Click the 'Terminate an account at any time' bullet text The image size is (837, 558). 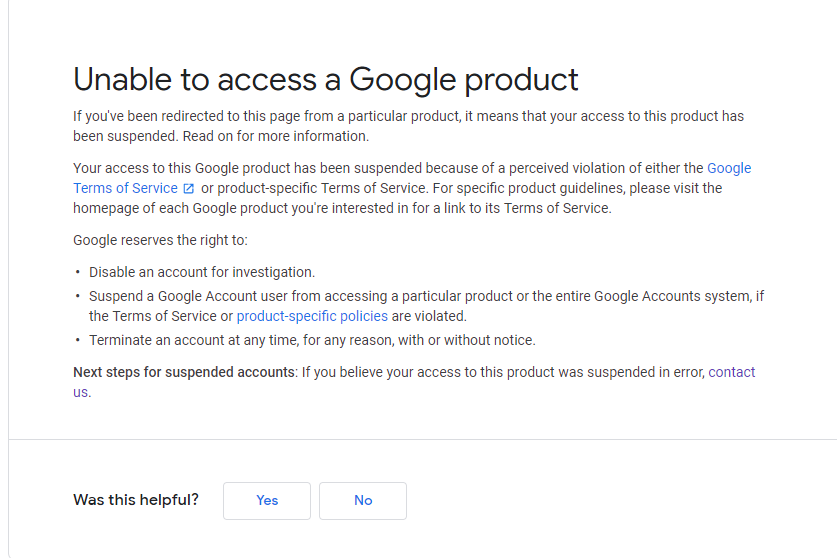312,340
